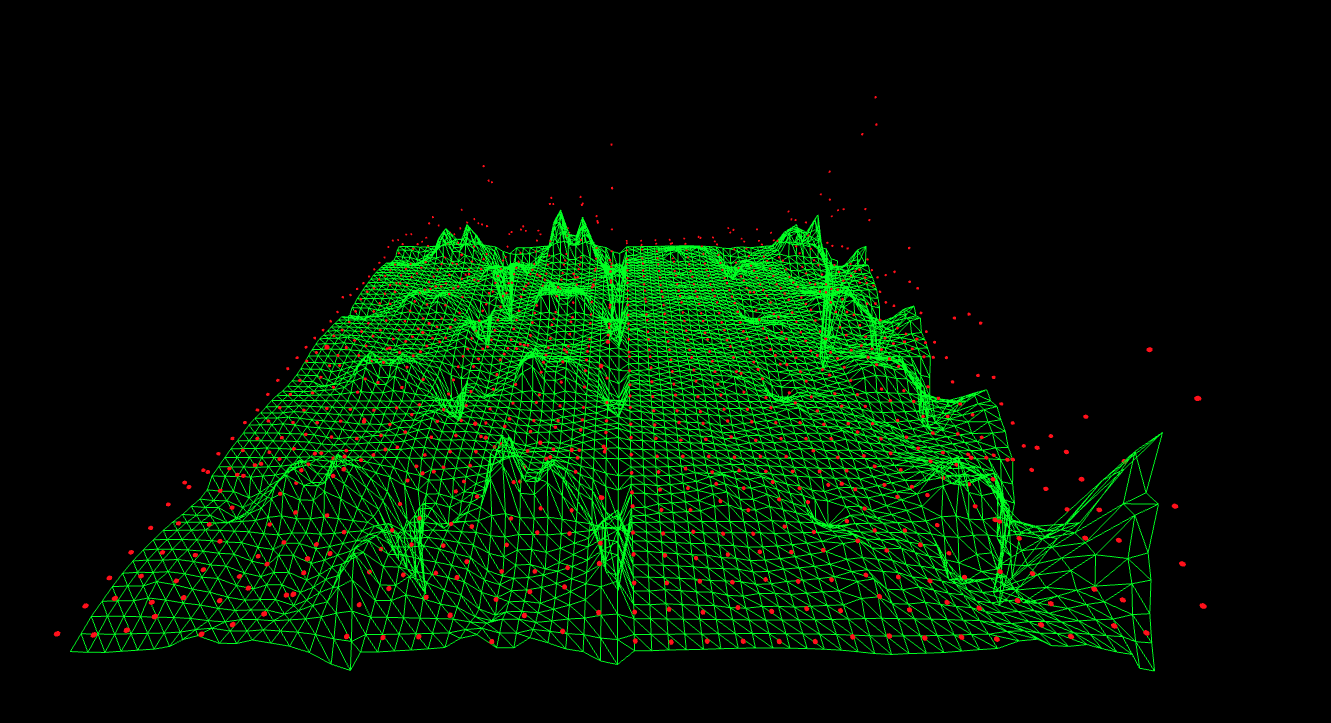The image size is (1331, 723).
Task: Click the second-highest red outlier on the far right
Action: pos(1197,398)
